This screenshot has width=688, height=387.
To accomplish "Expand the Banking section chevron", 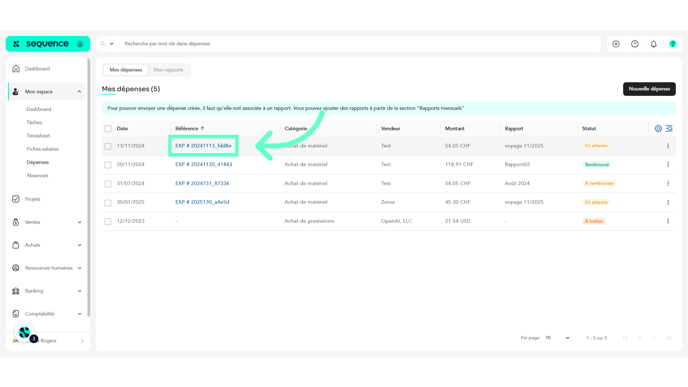I will coord(79,291).
